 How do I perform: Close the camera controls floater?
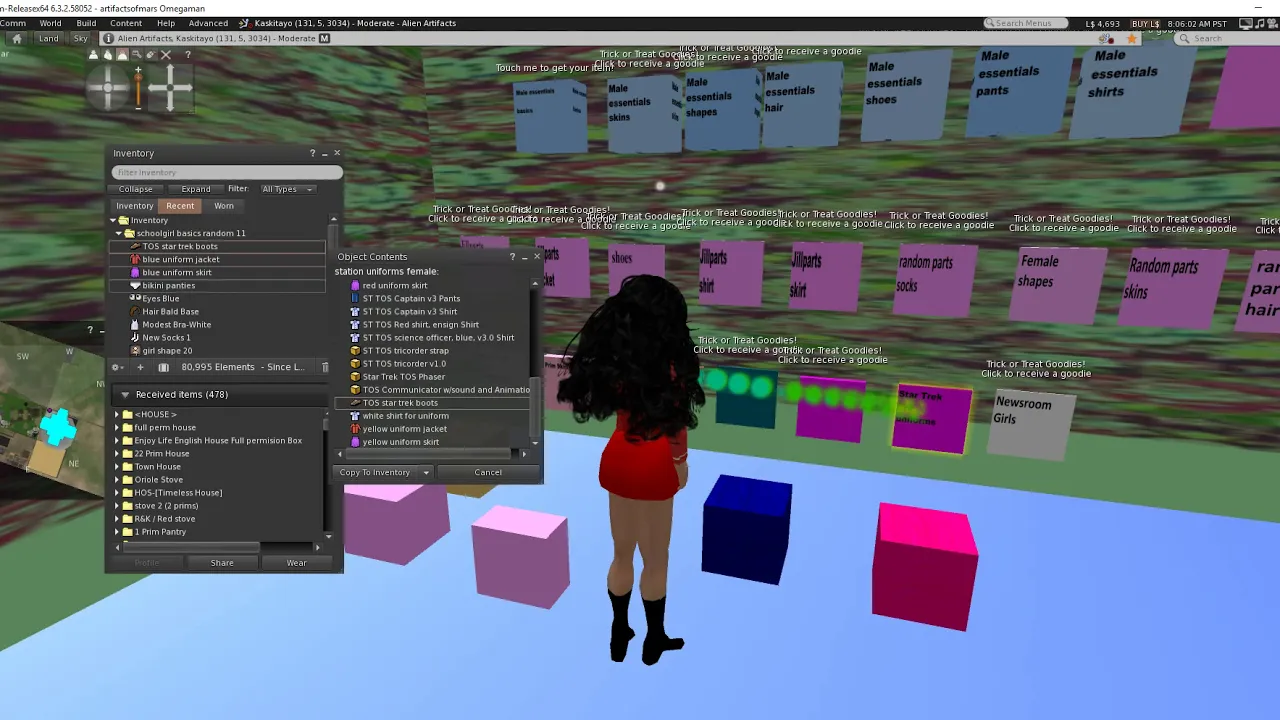pyautogui.click(x=166, y=55)
